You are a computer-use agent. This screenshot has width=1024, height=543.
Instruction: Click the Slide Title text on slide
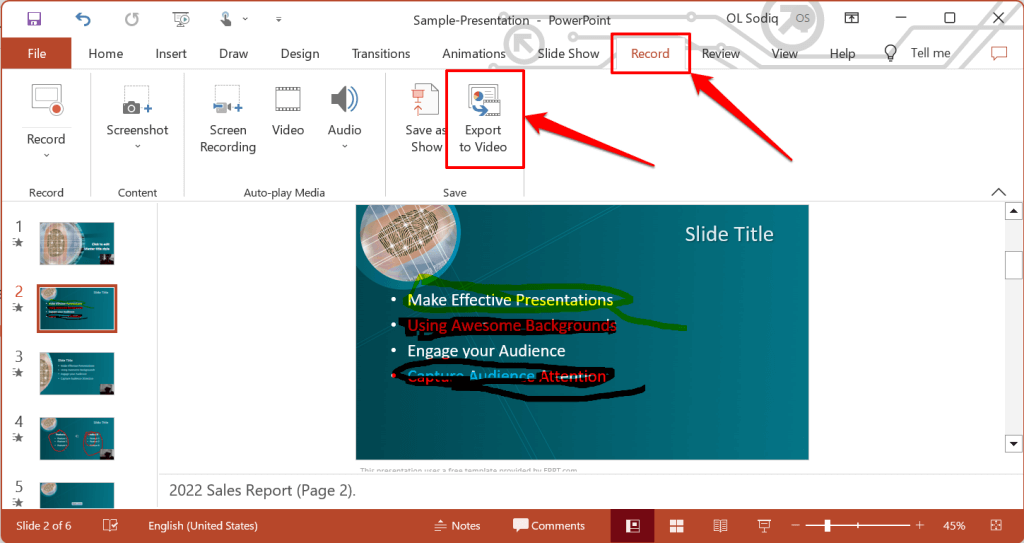[x=729, y=234]
